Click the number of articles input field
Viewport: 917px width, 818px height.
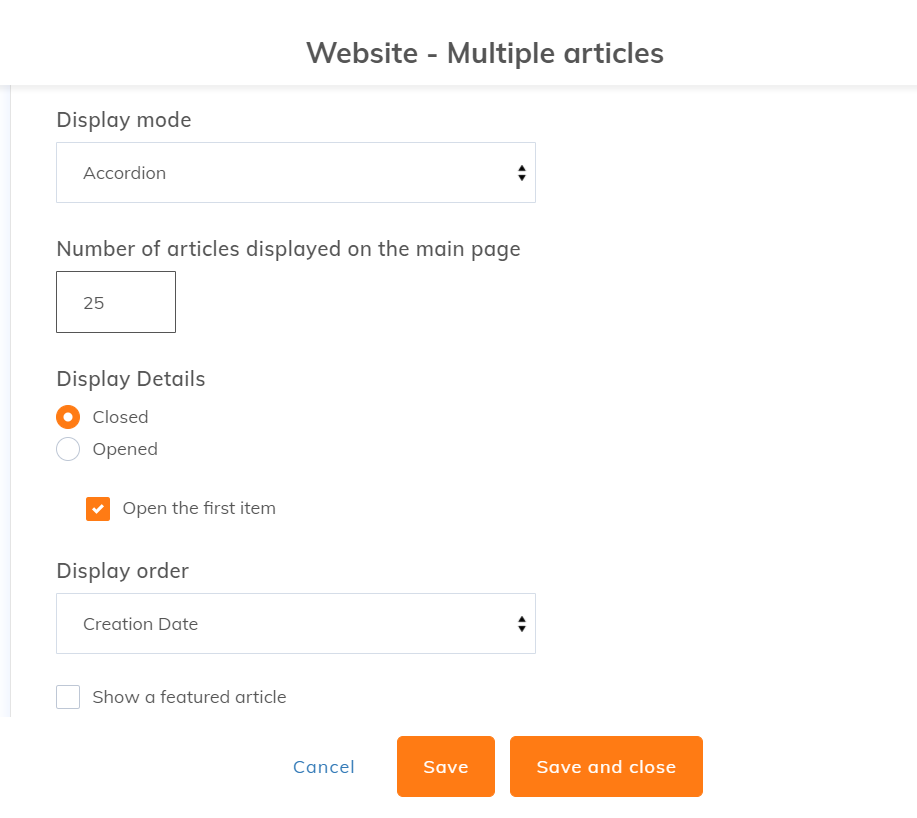coord(116,302)
